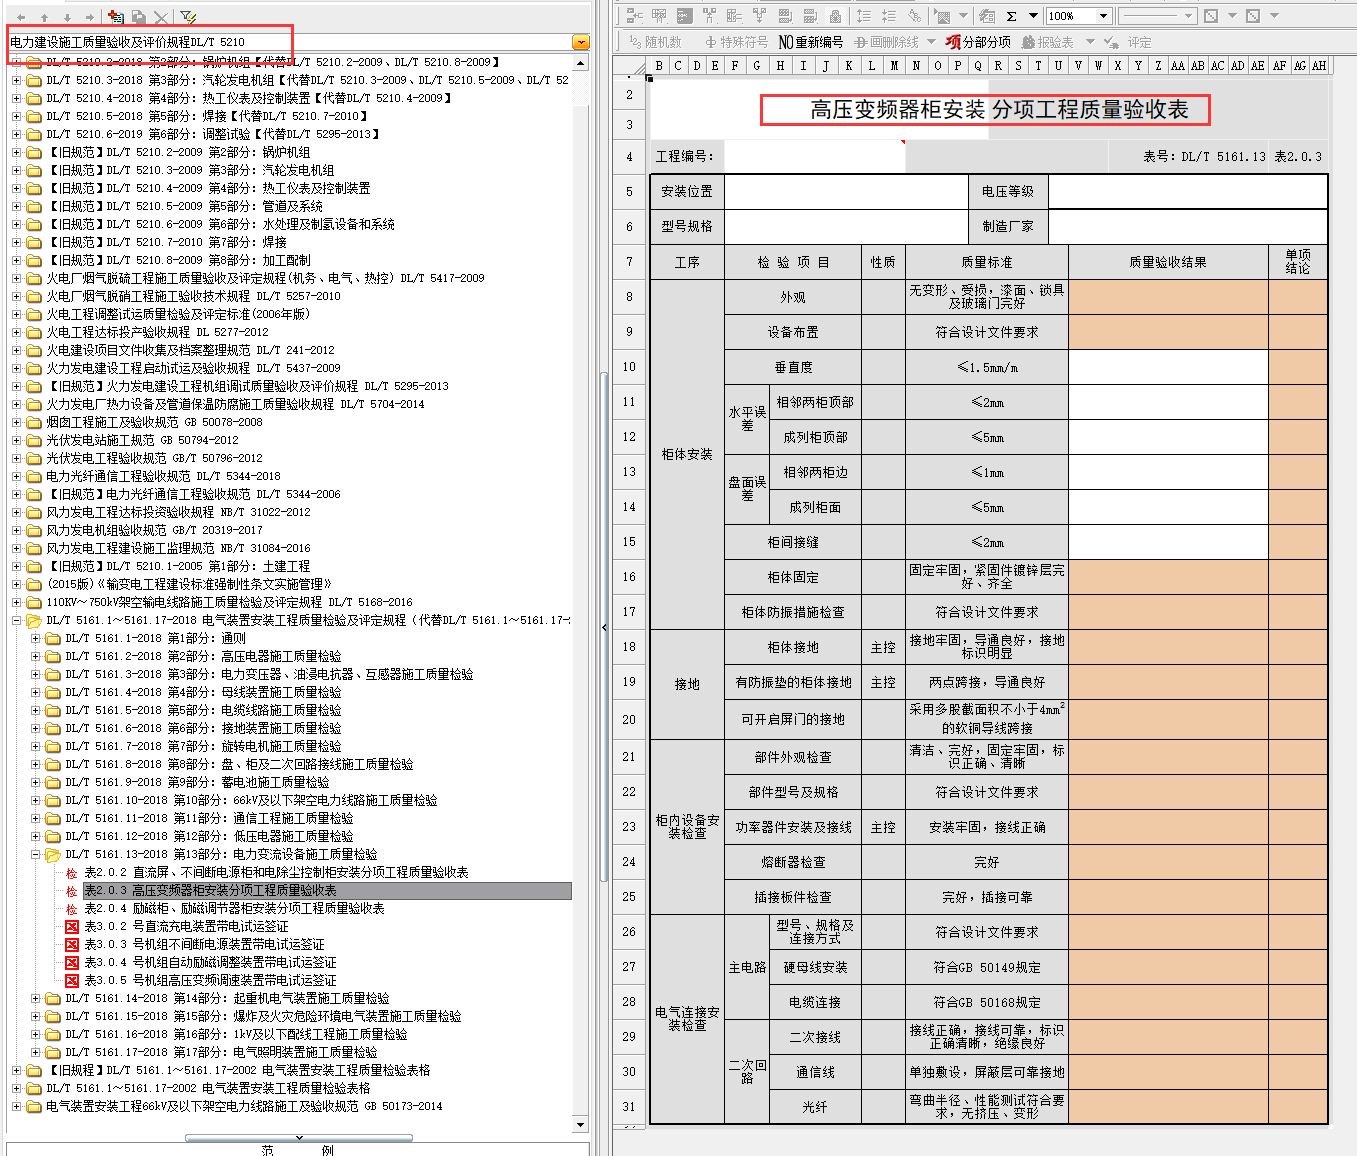Click the 画删除线 strikethrough tool
This screenshot has height=1156, width=1357.
click(887, 42)
